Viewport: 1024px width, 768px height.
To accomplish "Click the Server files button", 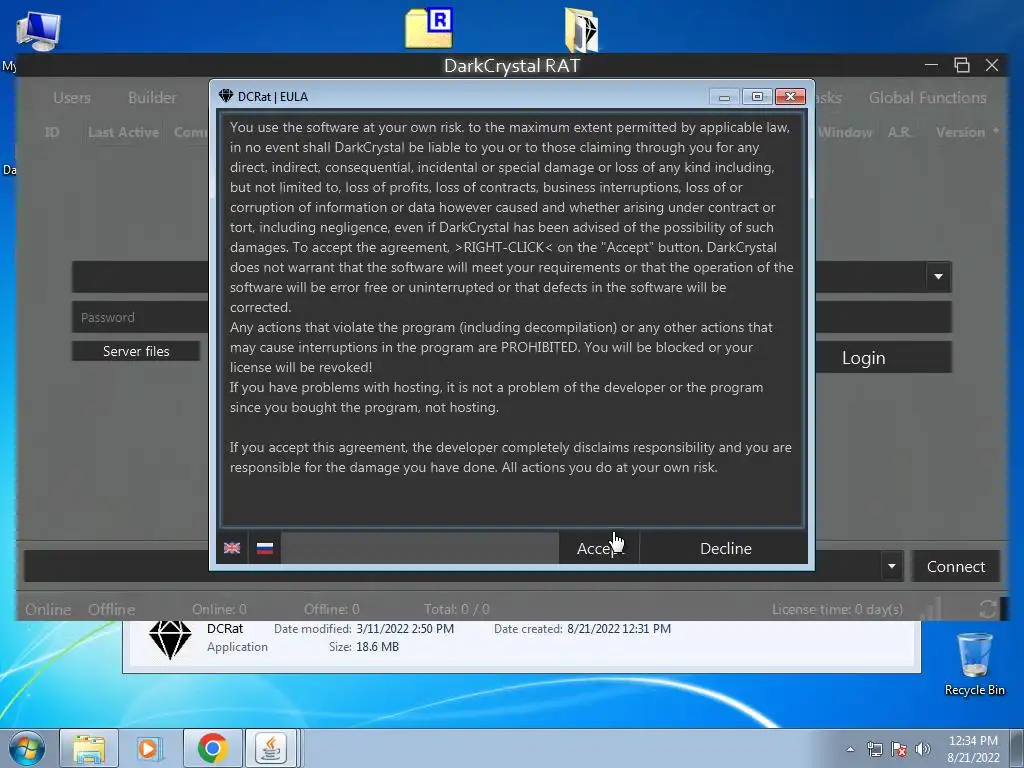I will point(136,351).
